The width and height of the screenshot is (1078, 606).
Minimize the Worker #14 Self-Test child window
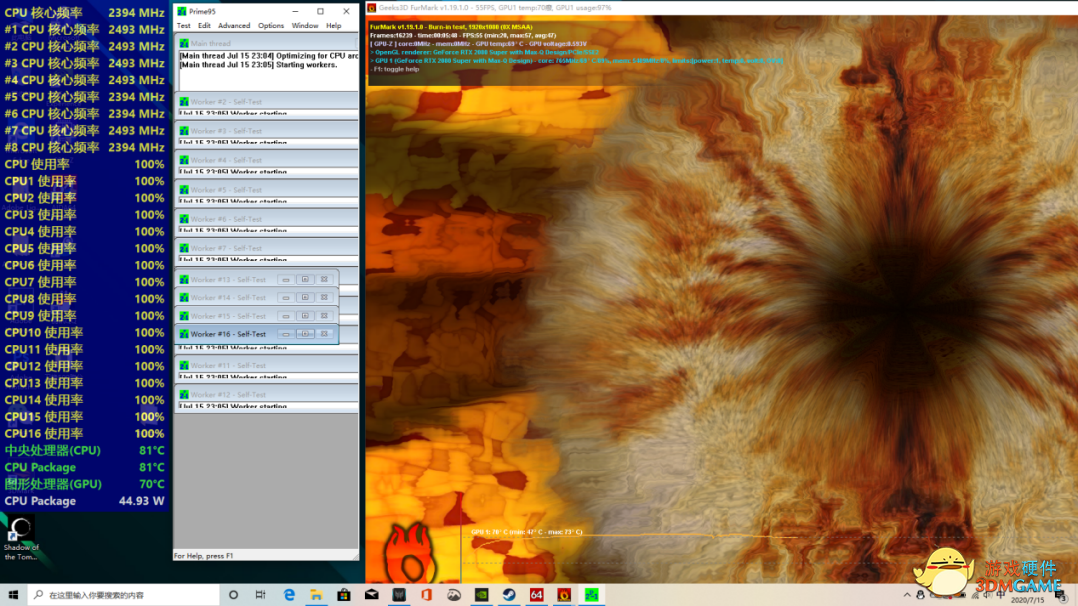[286, 297]
